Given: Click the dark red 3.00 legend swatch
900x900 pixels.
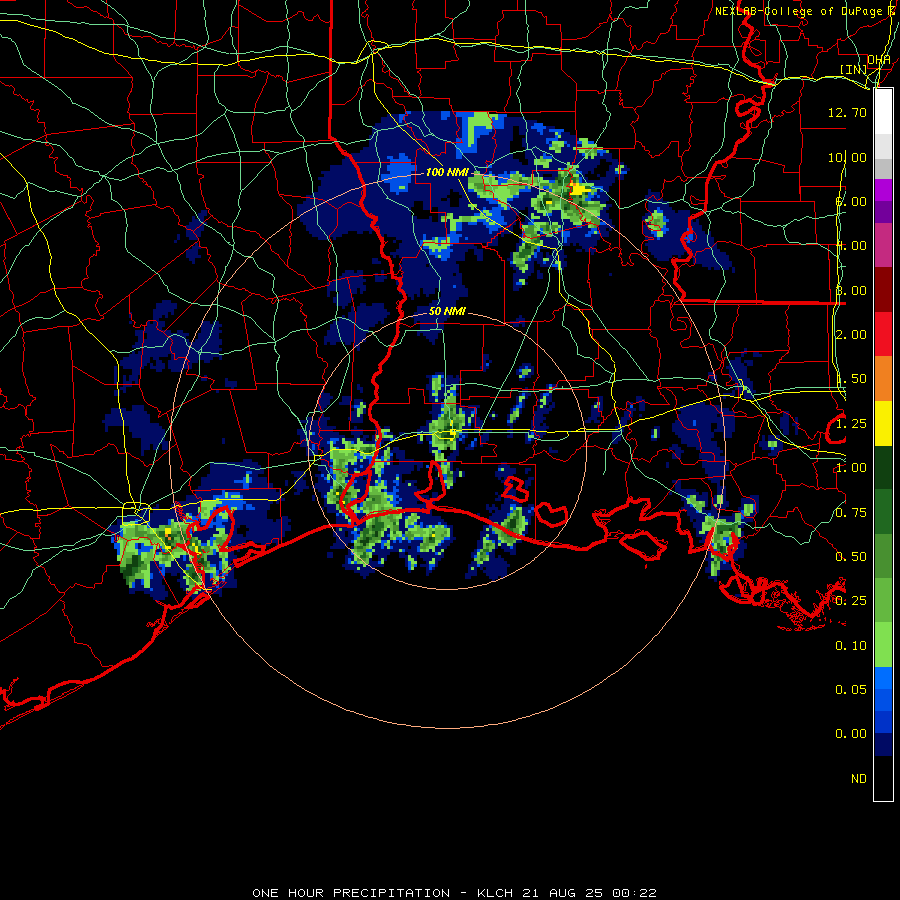Looking at the screenshot, I should pyautogui.click(x=883, y=290).
